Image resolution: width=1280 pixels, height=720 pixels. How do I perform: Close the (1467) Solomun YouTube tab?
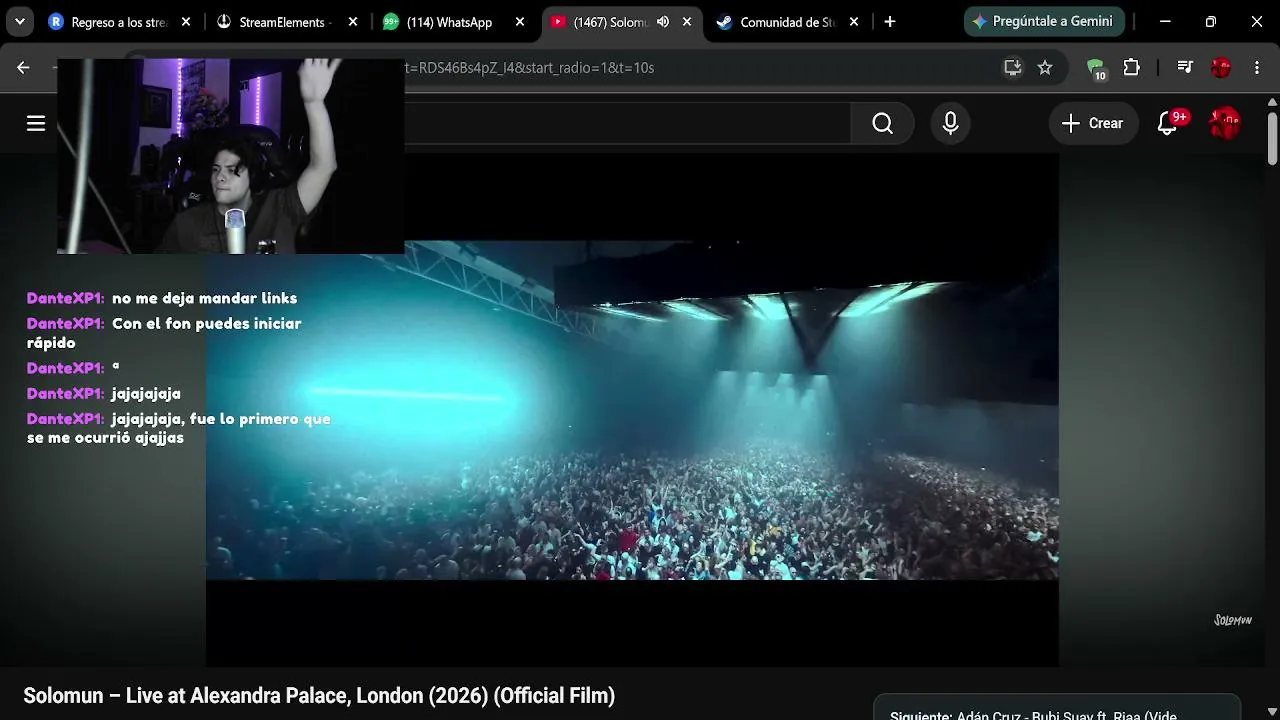coord(687,22)
